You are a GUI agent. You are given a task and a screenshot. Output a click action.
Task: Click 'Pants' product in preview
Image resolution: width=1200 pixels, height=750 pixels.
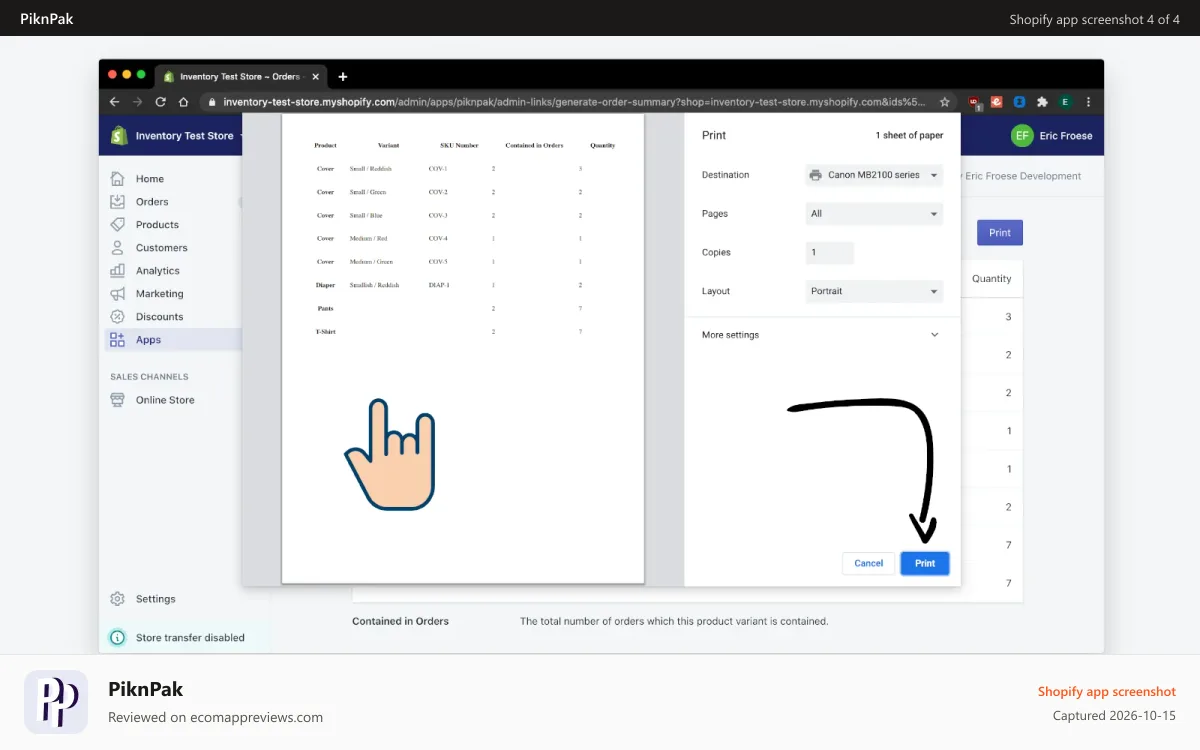(325, 308)
